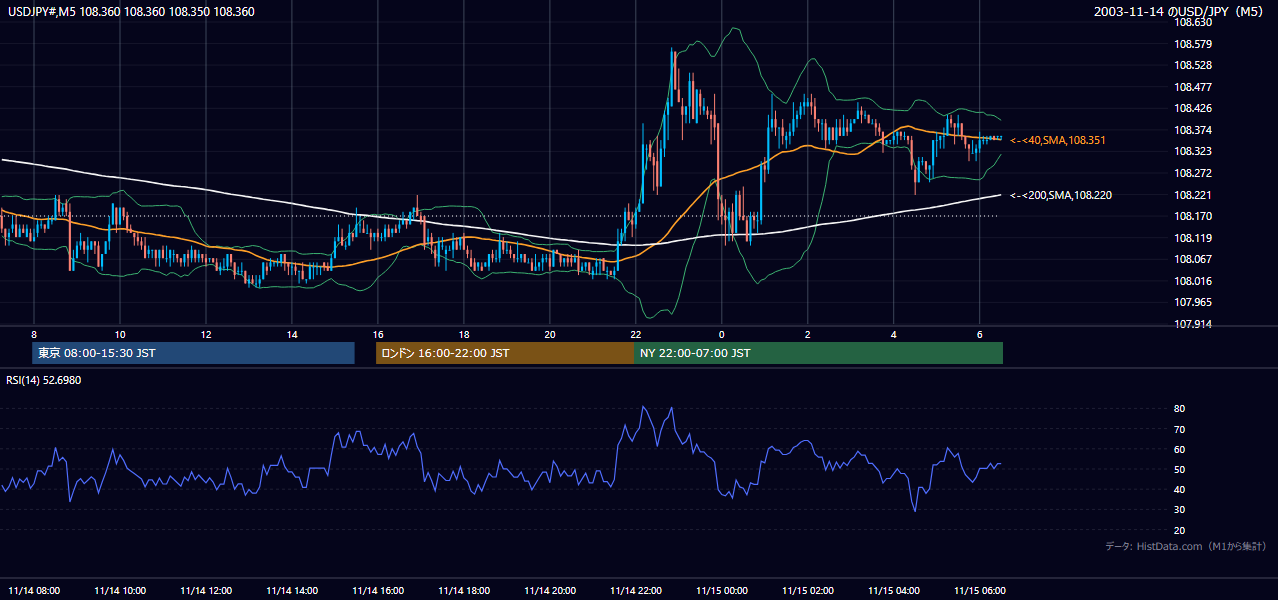
Task: Click bottom timestamp 11/14 12:00
Action: click(206, 591)
